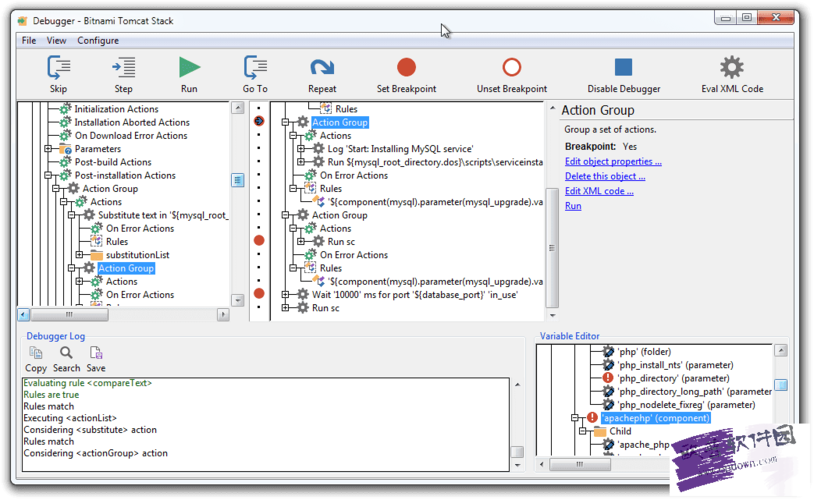Viewport: 814px width, 500px height.
Task: Click log line 'Rules are true'
Action: 51,395
